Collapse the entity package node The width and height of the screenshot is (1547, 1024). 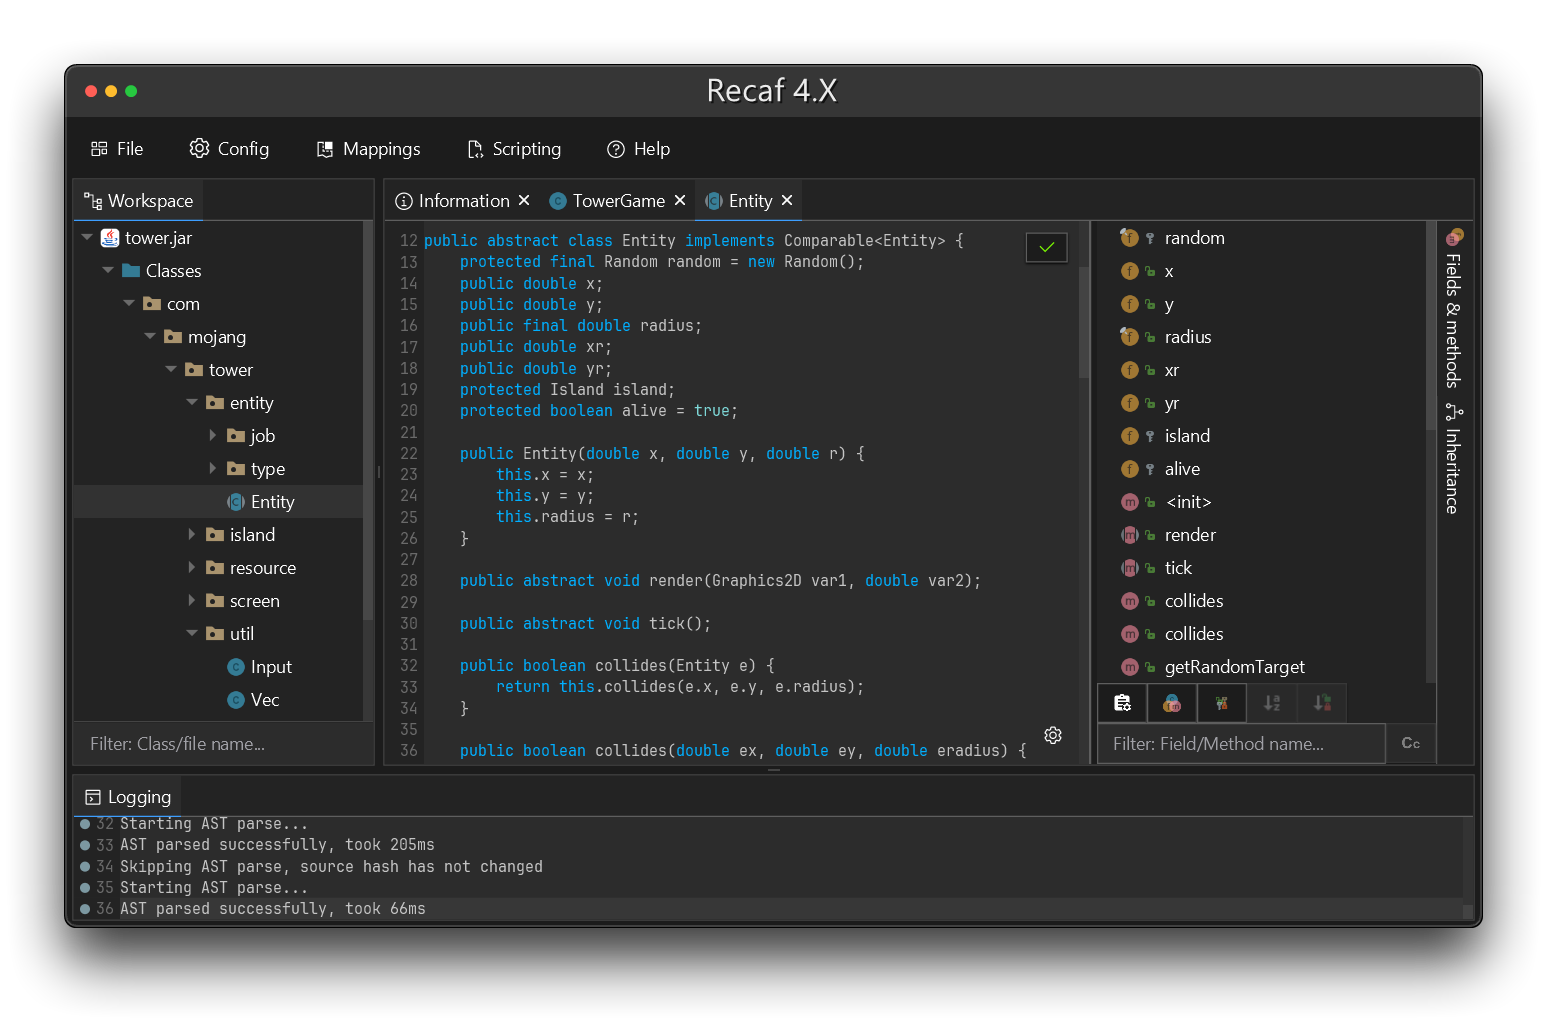click(192, 403)
